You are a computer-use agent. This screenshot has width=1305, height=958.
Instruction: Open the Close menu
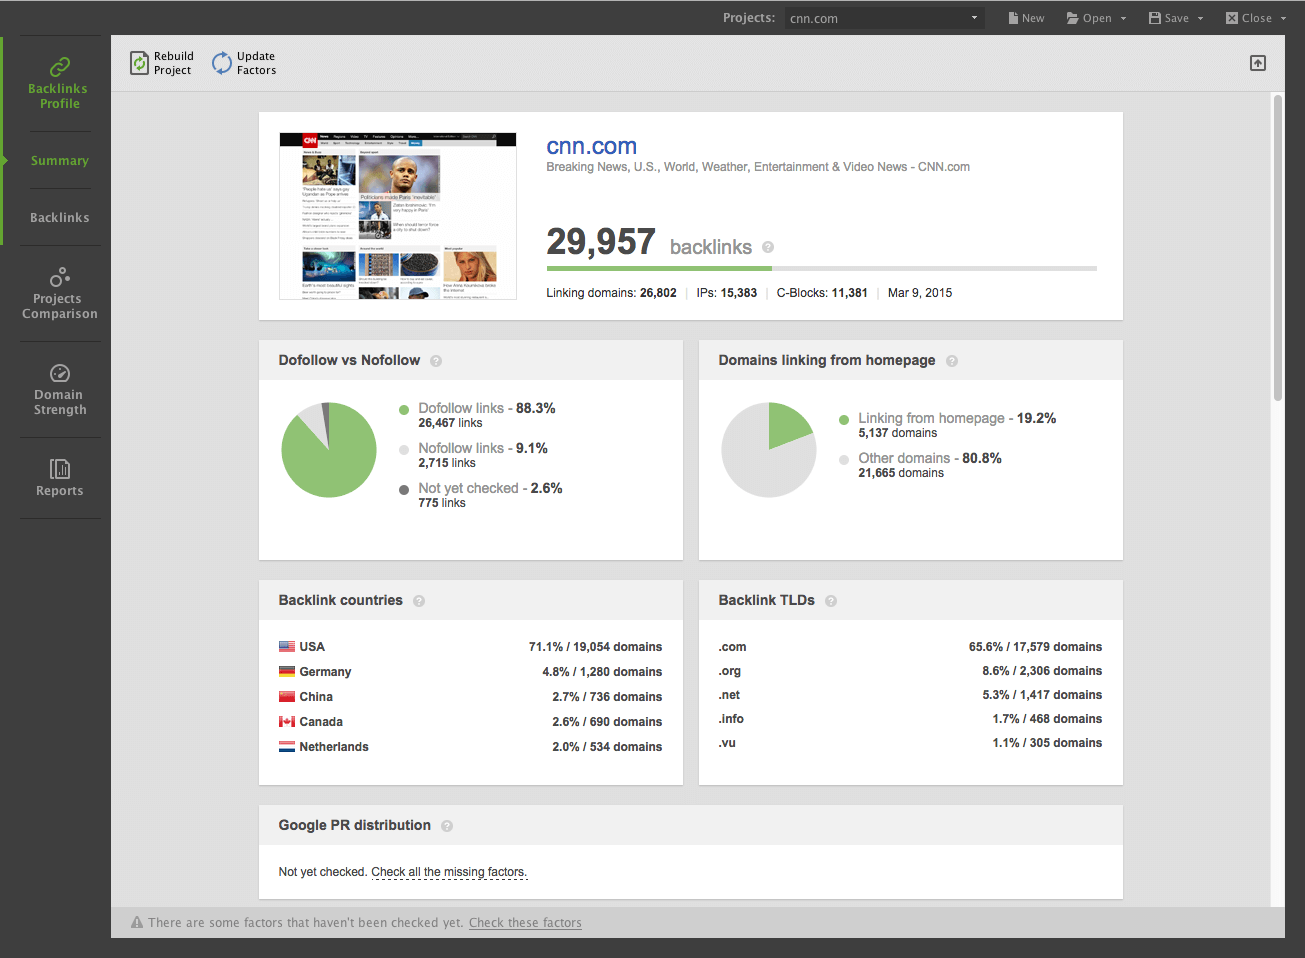1256,18
